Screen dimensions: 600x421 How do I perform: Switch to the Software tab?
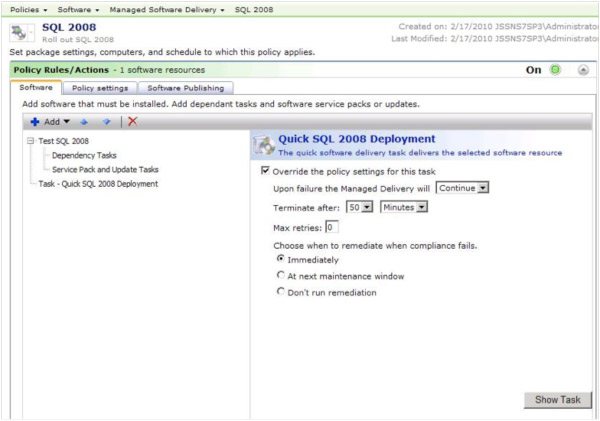(36, 88)
